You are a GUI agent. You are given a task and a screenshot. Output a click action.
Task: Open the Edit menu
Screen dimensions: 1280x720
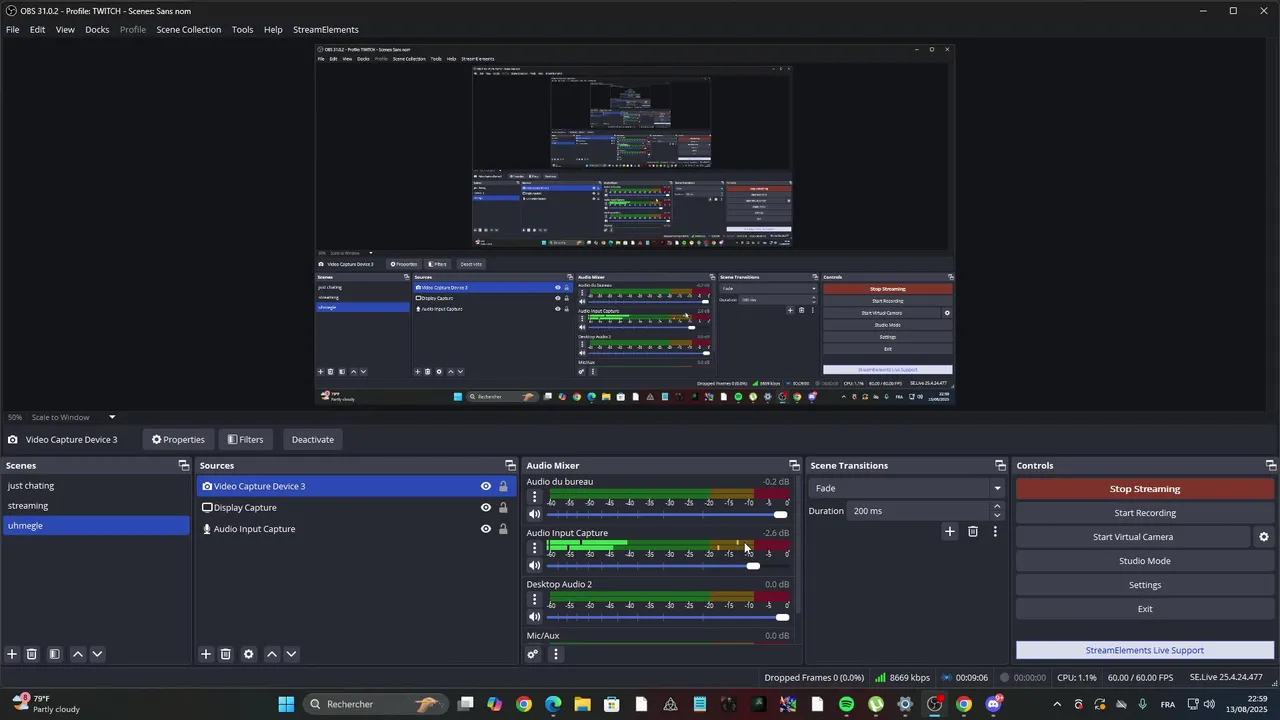[37, 30]
